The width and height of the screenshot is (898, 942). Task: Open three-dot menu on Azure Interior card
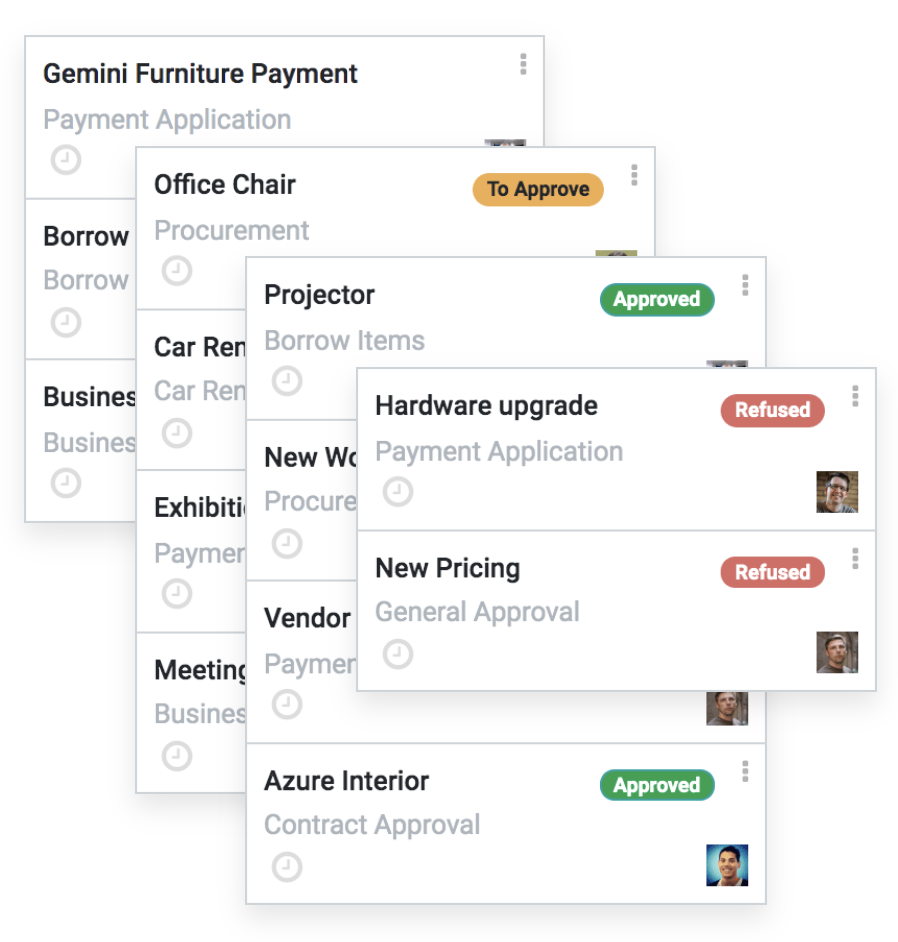pos(745,772)
